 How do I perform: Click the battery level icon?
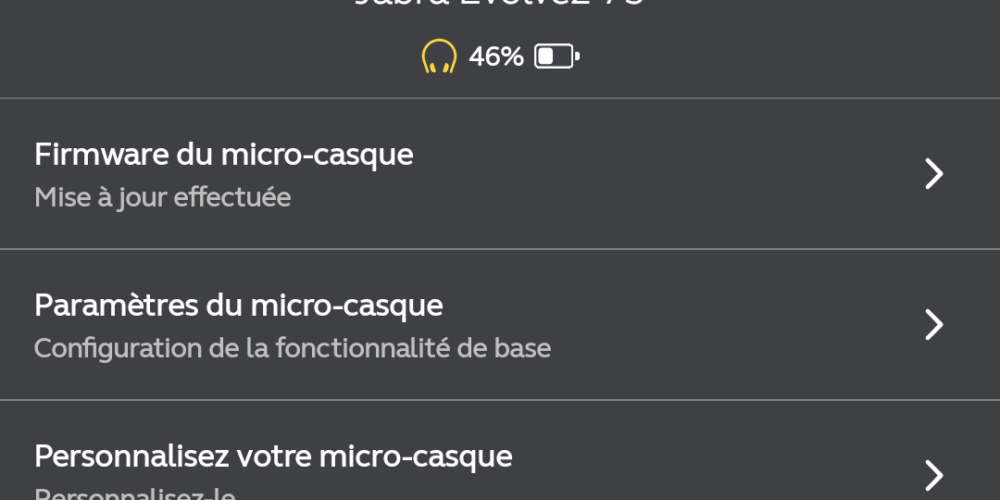coord(557,56)
